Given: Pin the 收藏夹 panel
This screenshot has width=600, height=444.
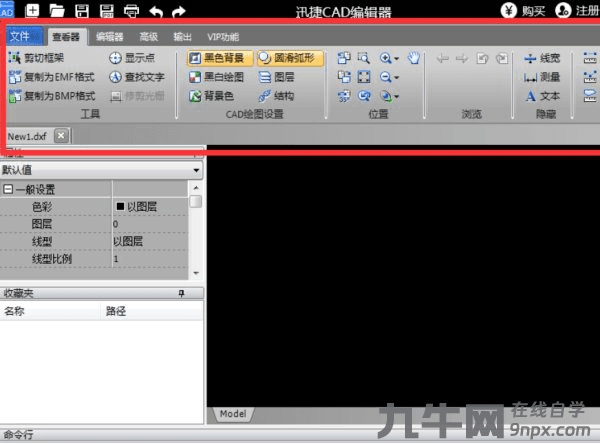Looking at the screenshot, I should pyautogui.click(x=181, y=294).
